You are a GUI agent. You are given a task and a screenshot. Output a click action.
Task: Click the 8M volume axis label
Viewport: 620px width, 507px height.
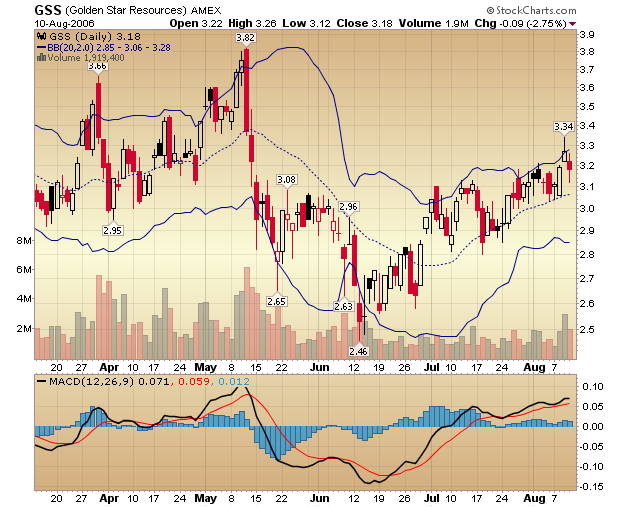[24, 240]
